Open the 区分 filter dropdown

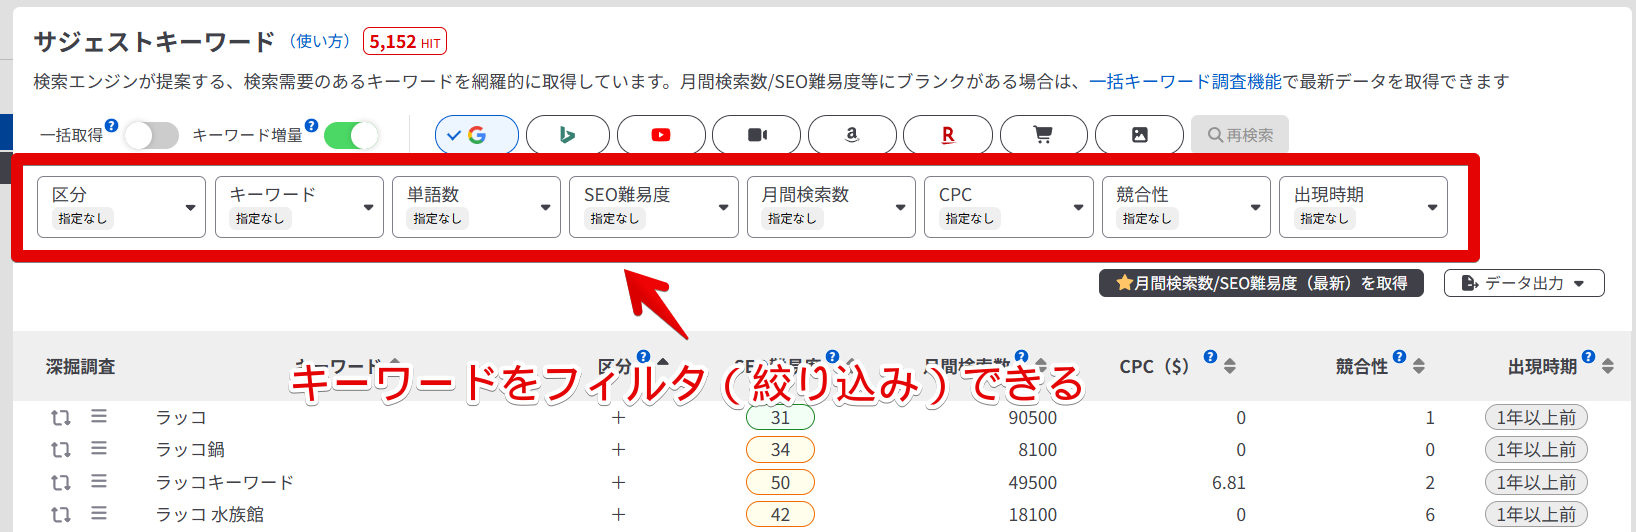[x=121, y=207]
